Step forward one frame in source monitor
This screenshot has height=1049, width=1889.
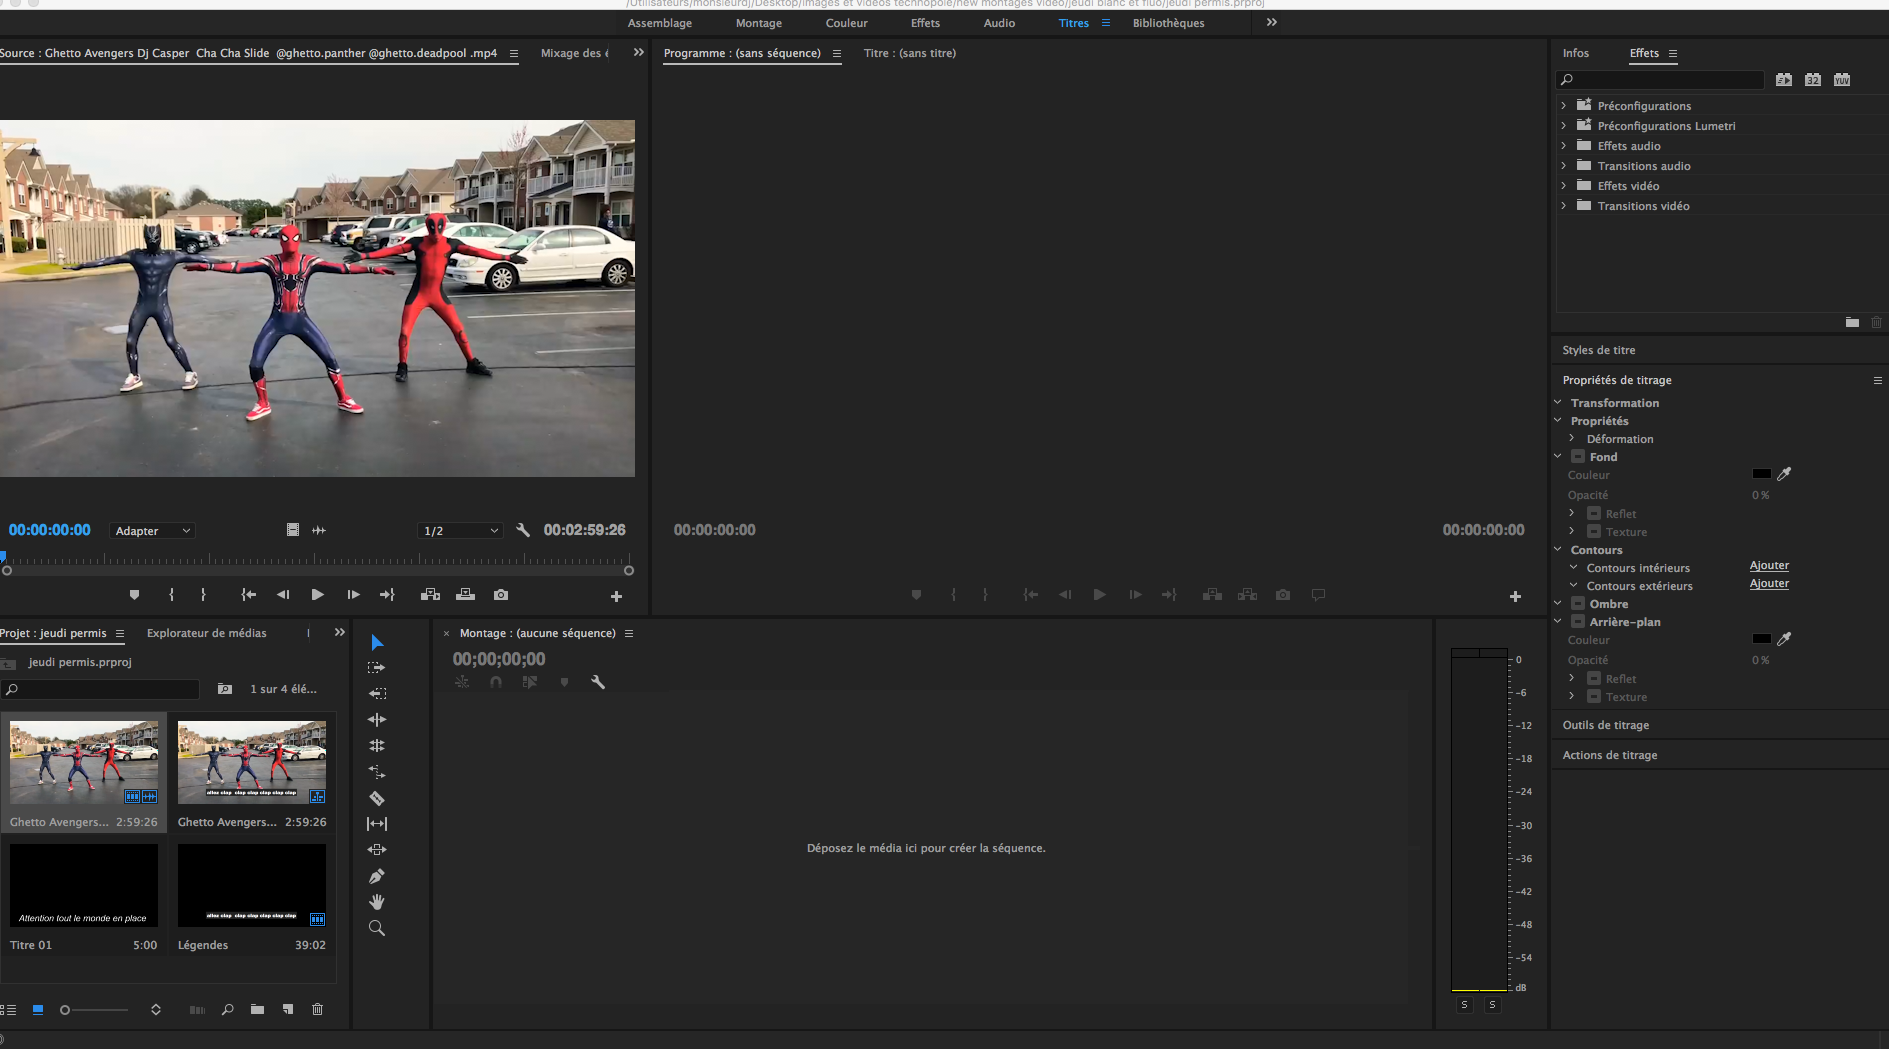(x=353, y=594)
